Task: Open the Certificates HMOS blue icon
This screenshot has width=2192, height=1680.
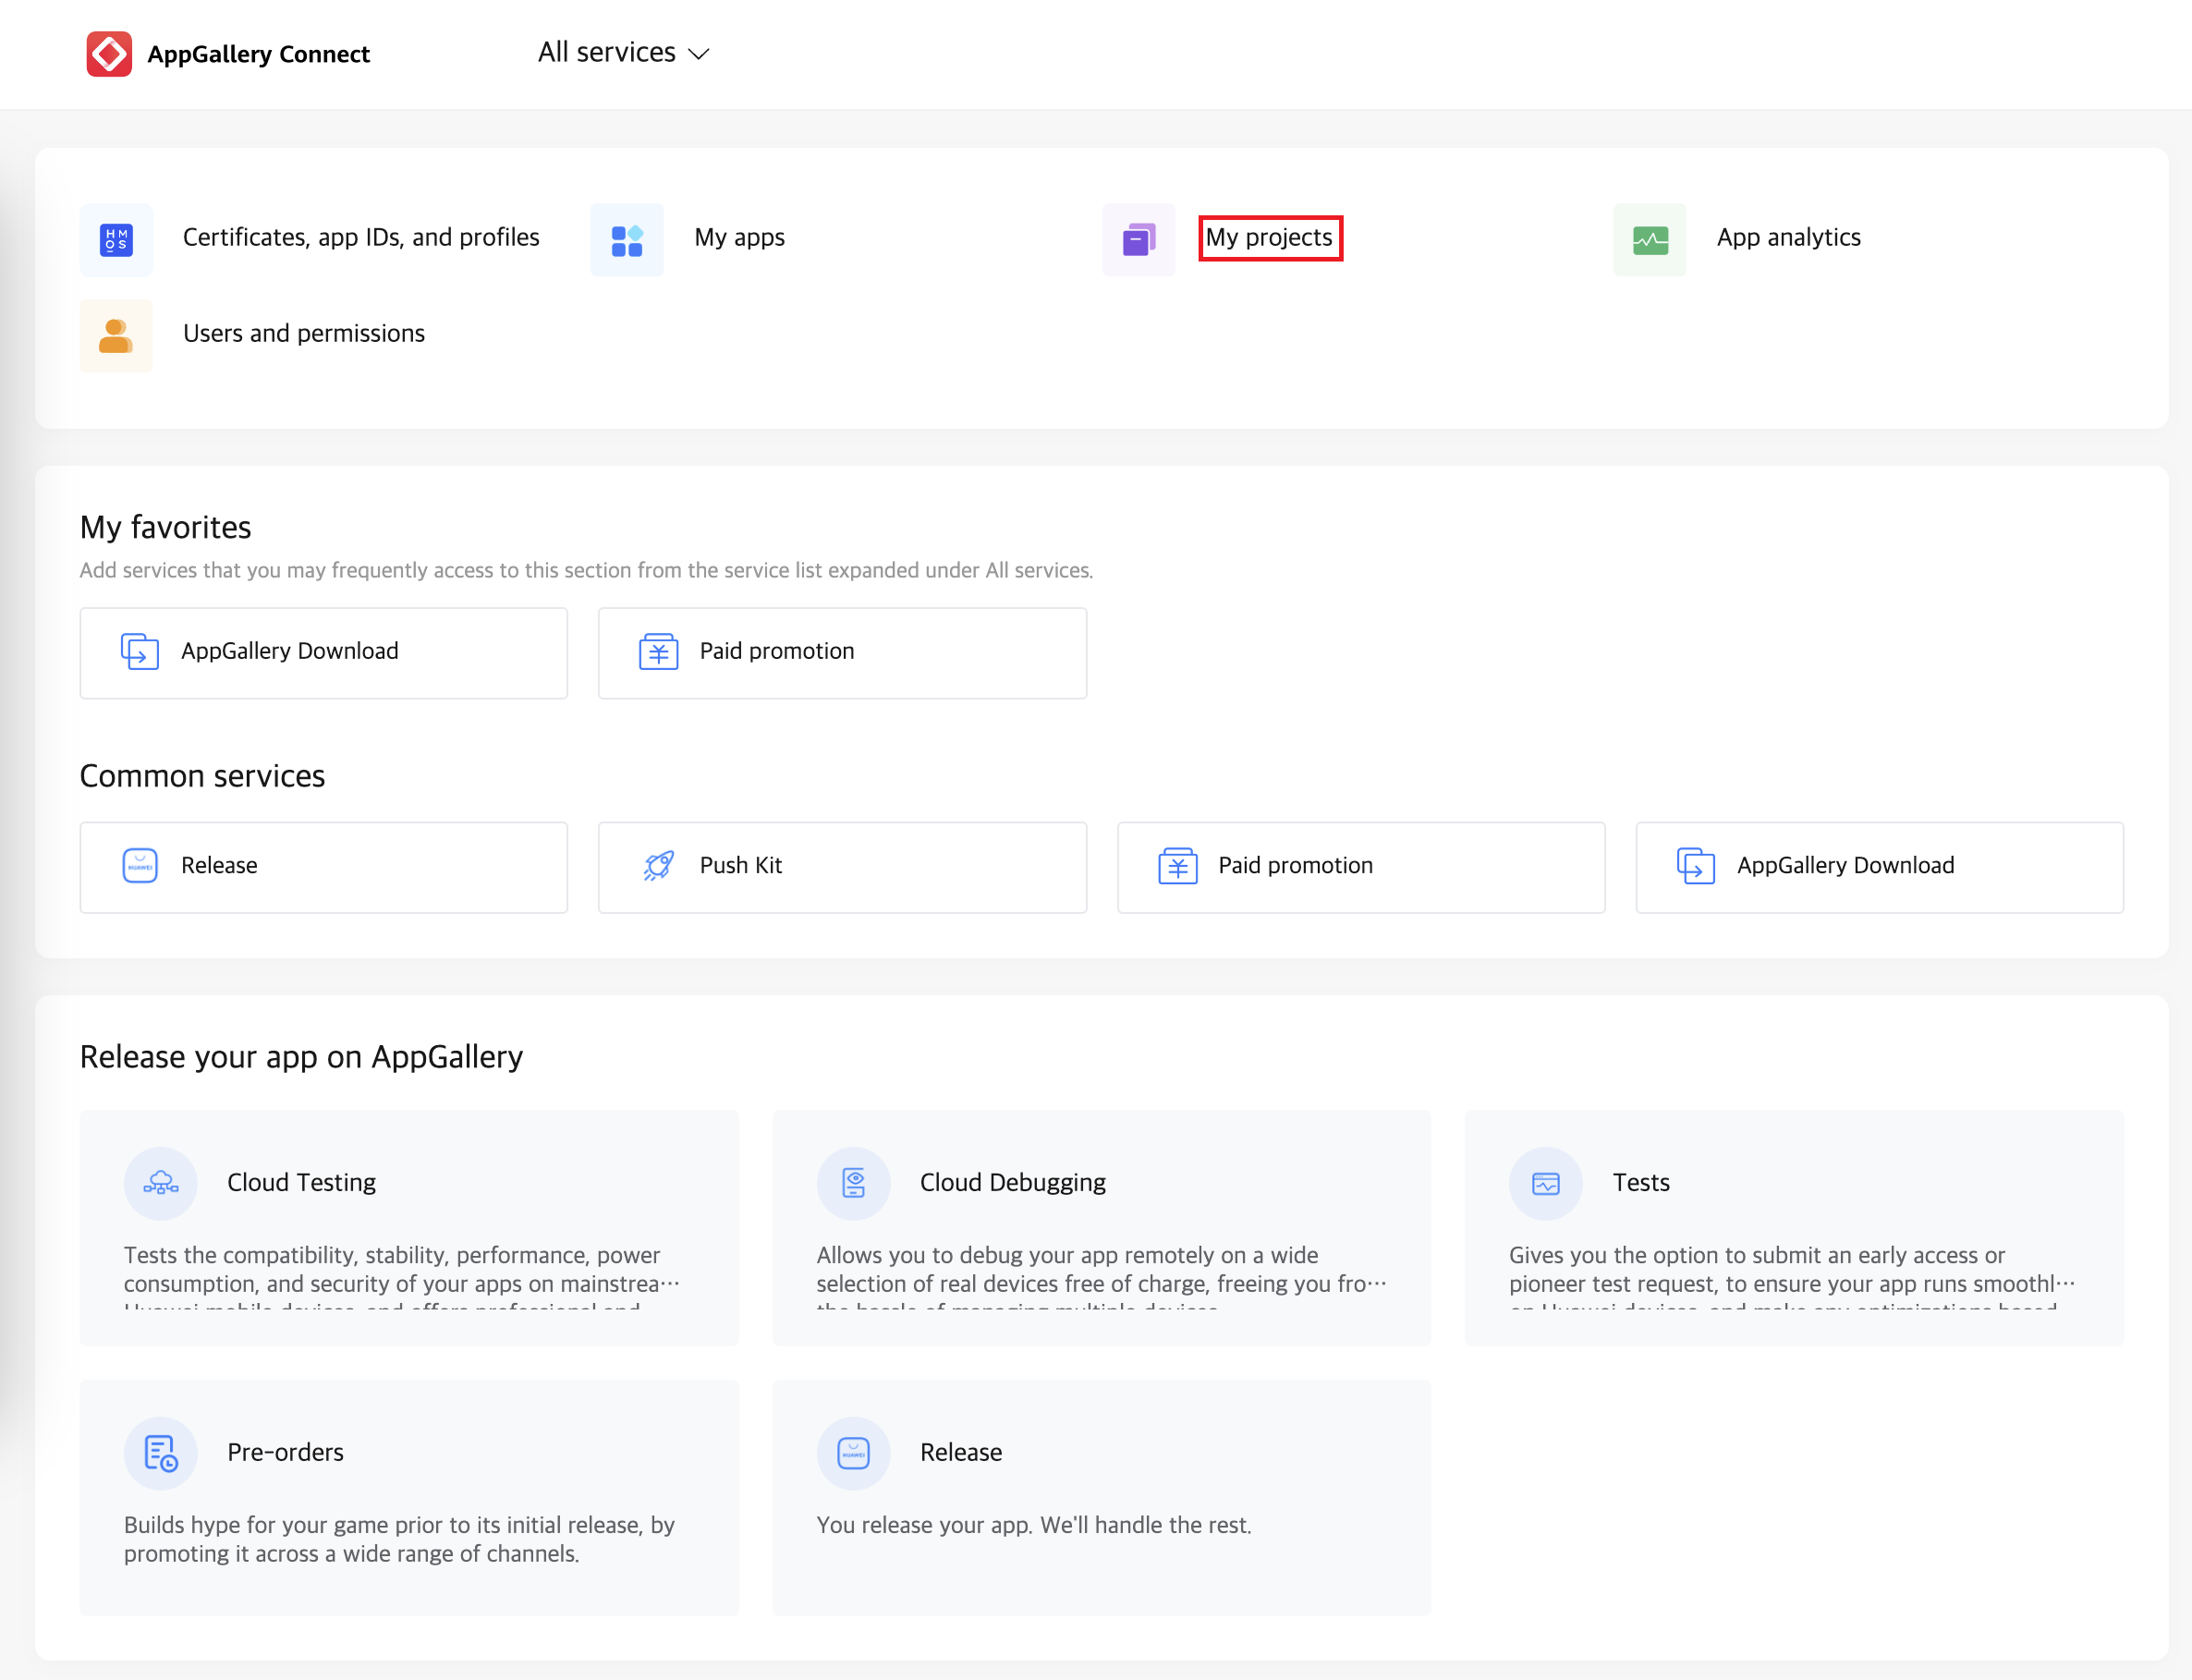Action: [x=116, y=240]
